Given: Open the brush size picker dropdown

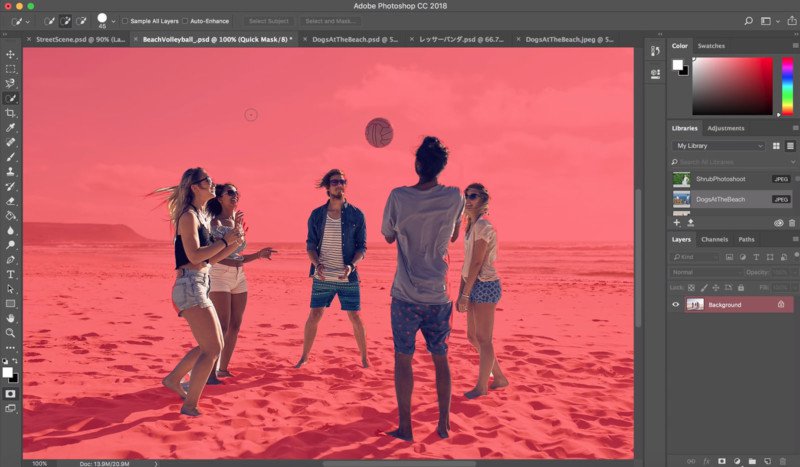Looking at the screenshot, I should [113, 21].
